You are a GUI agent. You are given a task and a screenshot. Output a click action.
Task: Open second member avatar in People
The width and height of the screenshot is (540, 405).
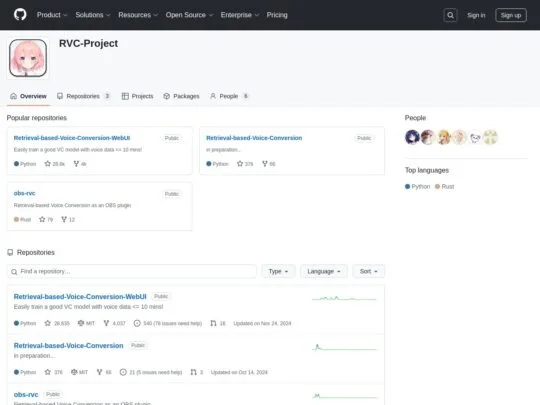pos(428,137)
